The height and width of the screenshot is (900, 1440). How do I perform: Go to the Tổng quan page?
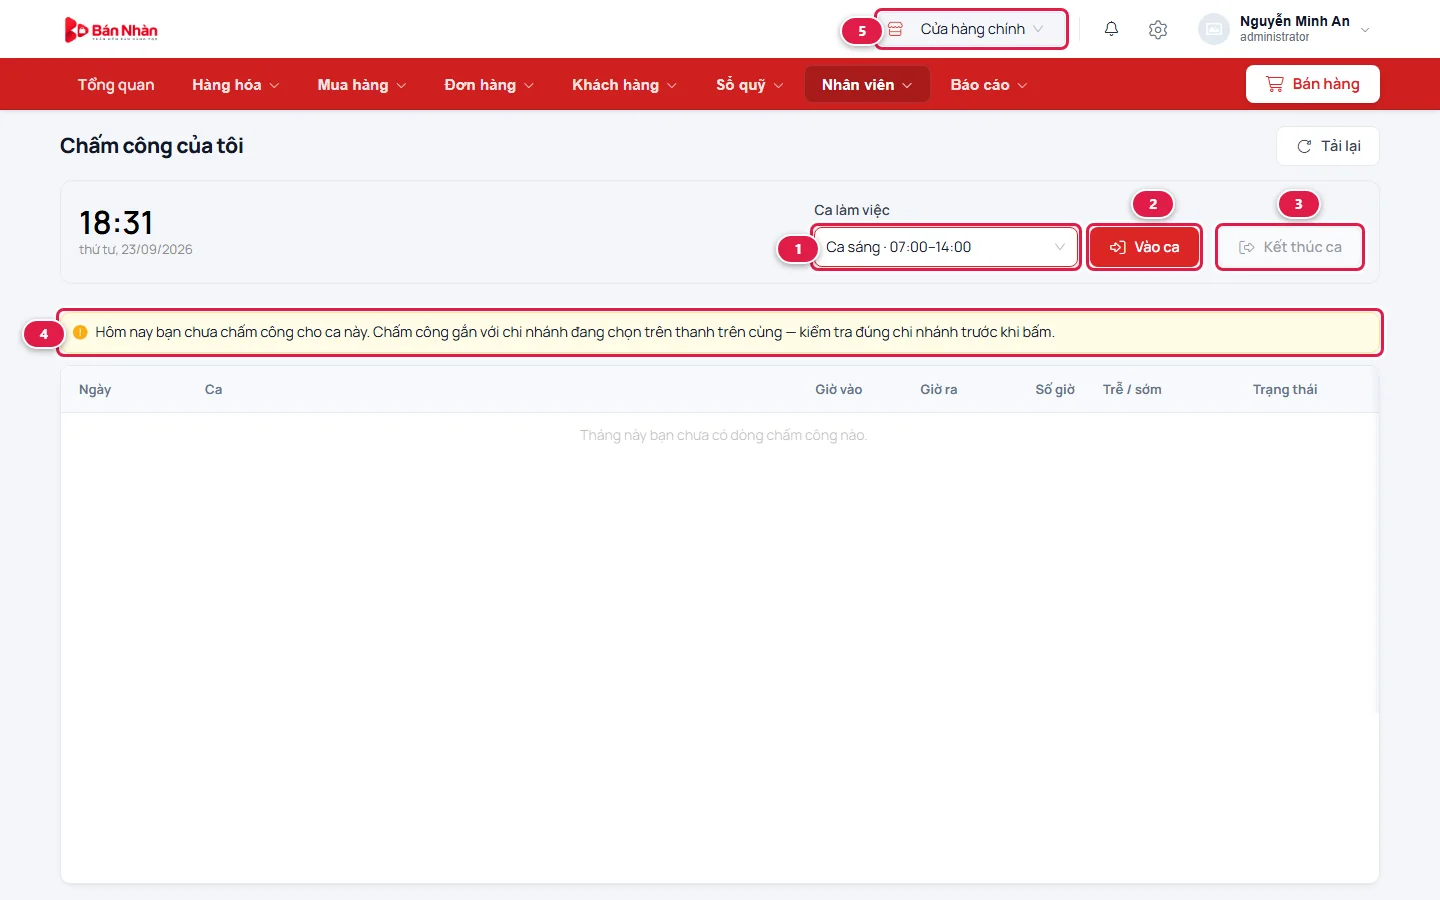[116, 85]
